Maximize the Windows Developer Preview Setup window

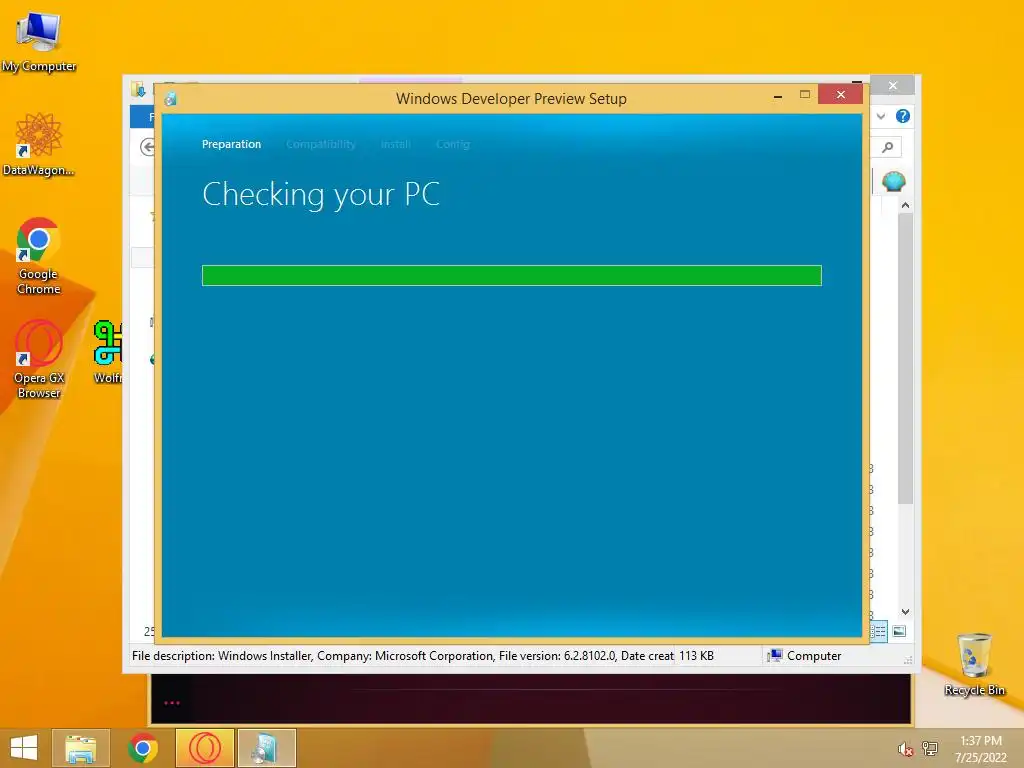(x=805, y=95)
